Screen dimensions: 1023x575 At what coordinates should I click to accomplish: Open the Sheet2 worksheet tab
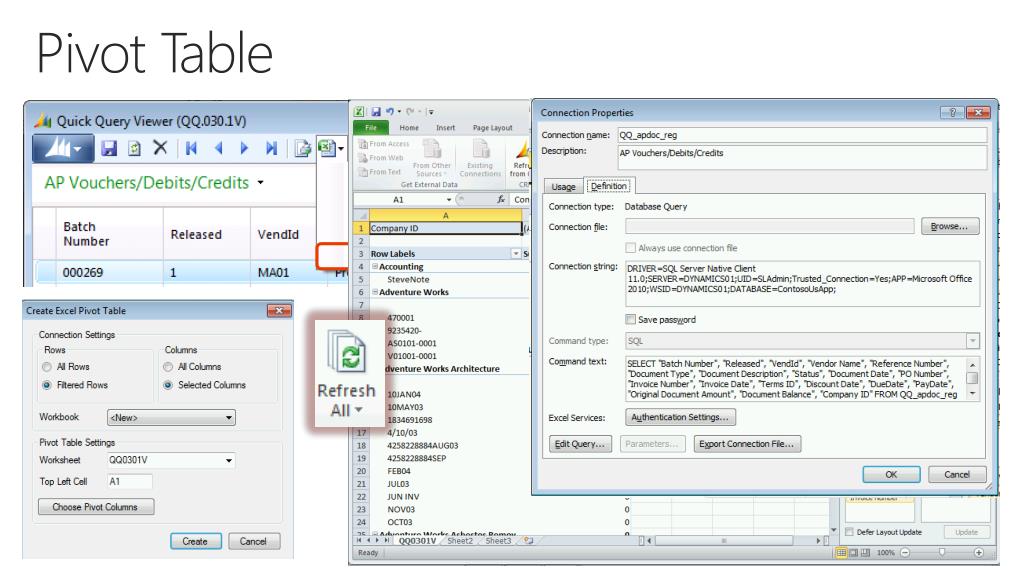tap(460, 540)
